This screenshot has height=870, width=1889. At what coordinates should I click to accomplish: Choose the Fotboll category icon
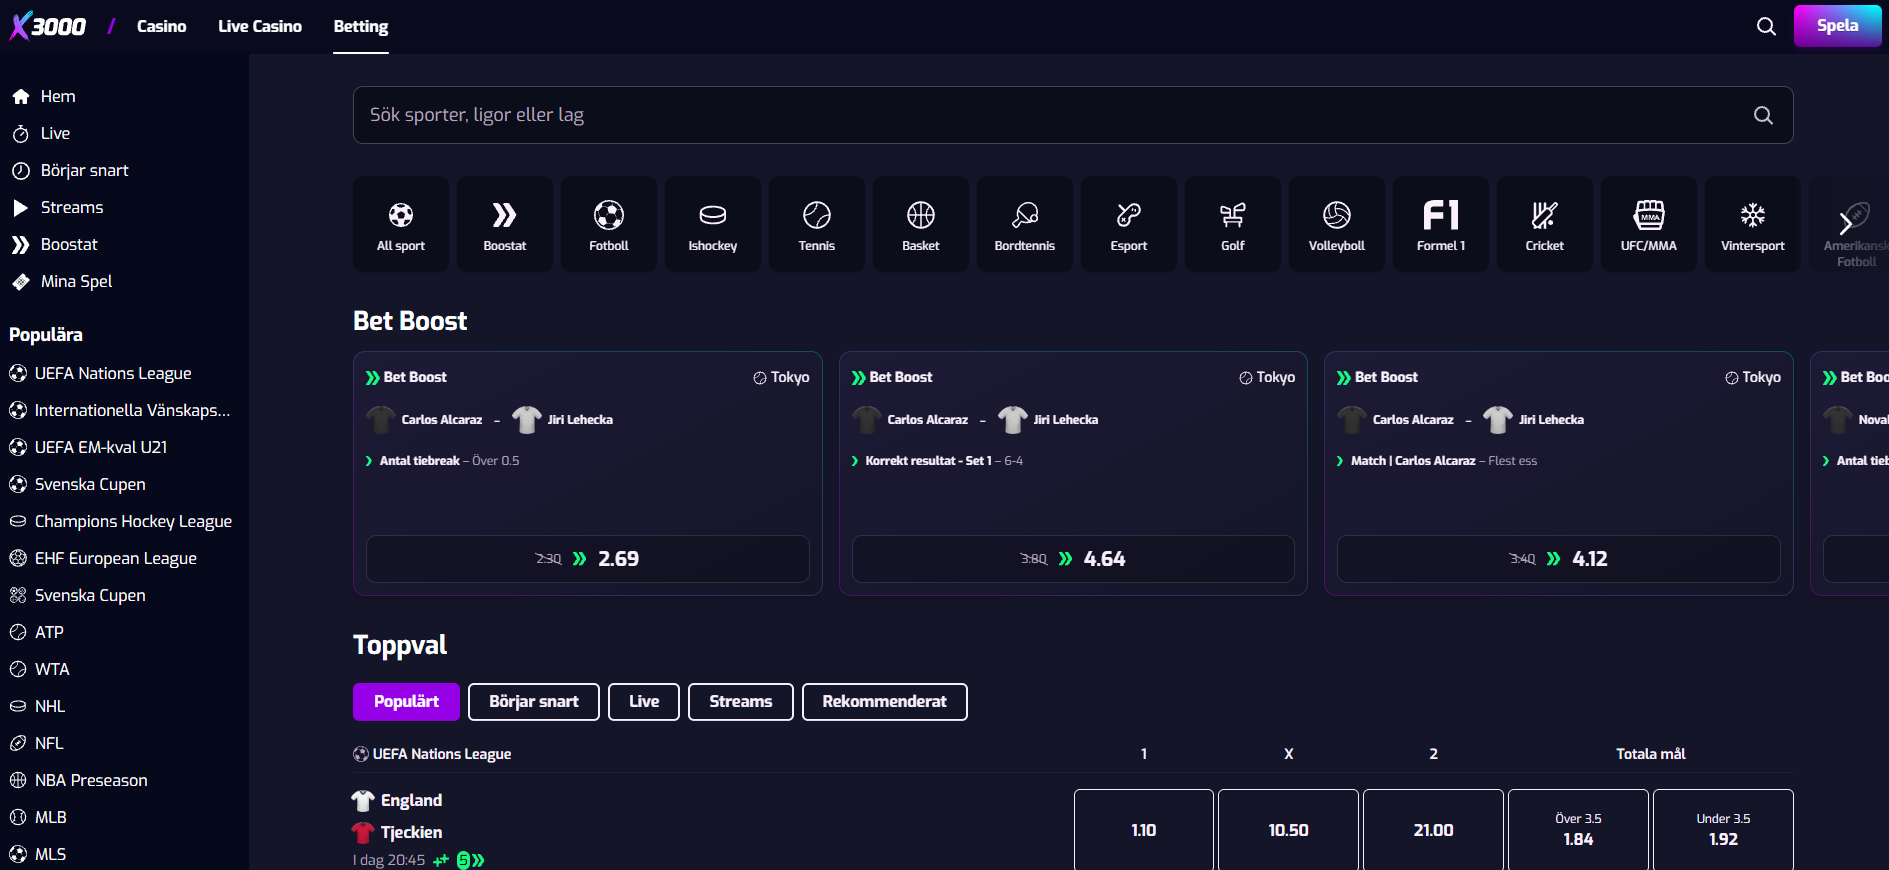point(609,224)
